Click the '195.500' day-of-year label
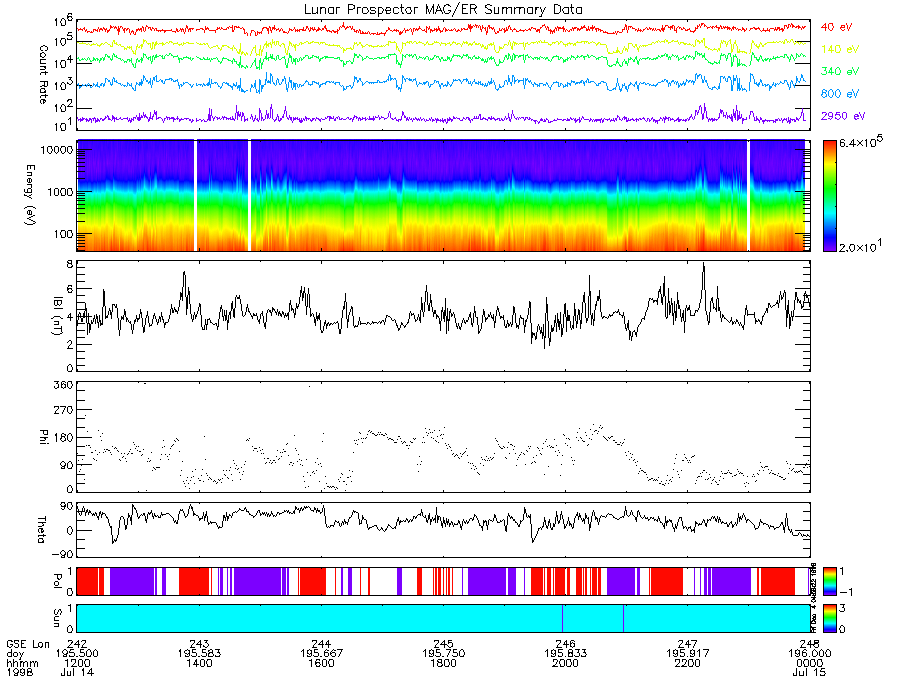 (77, 654)
